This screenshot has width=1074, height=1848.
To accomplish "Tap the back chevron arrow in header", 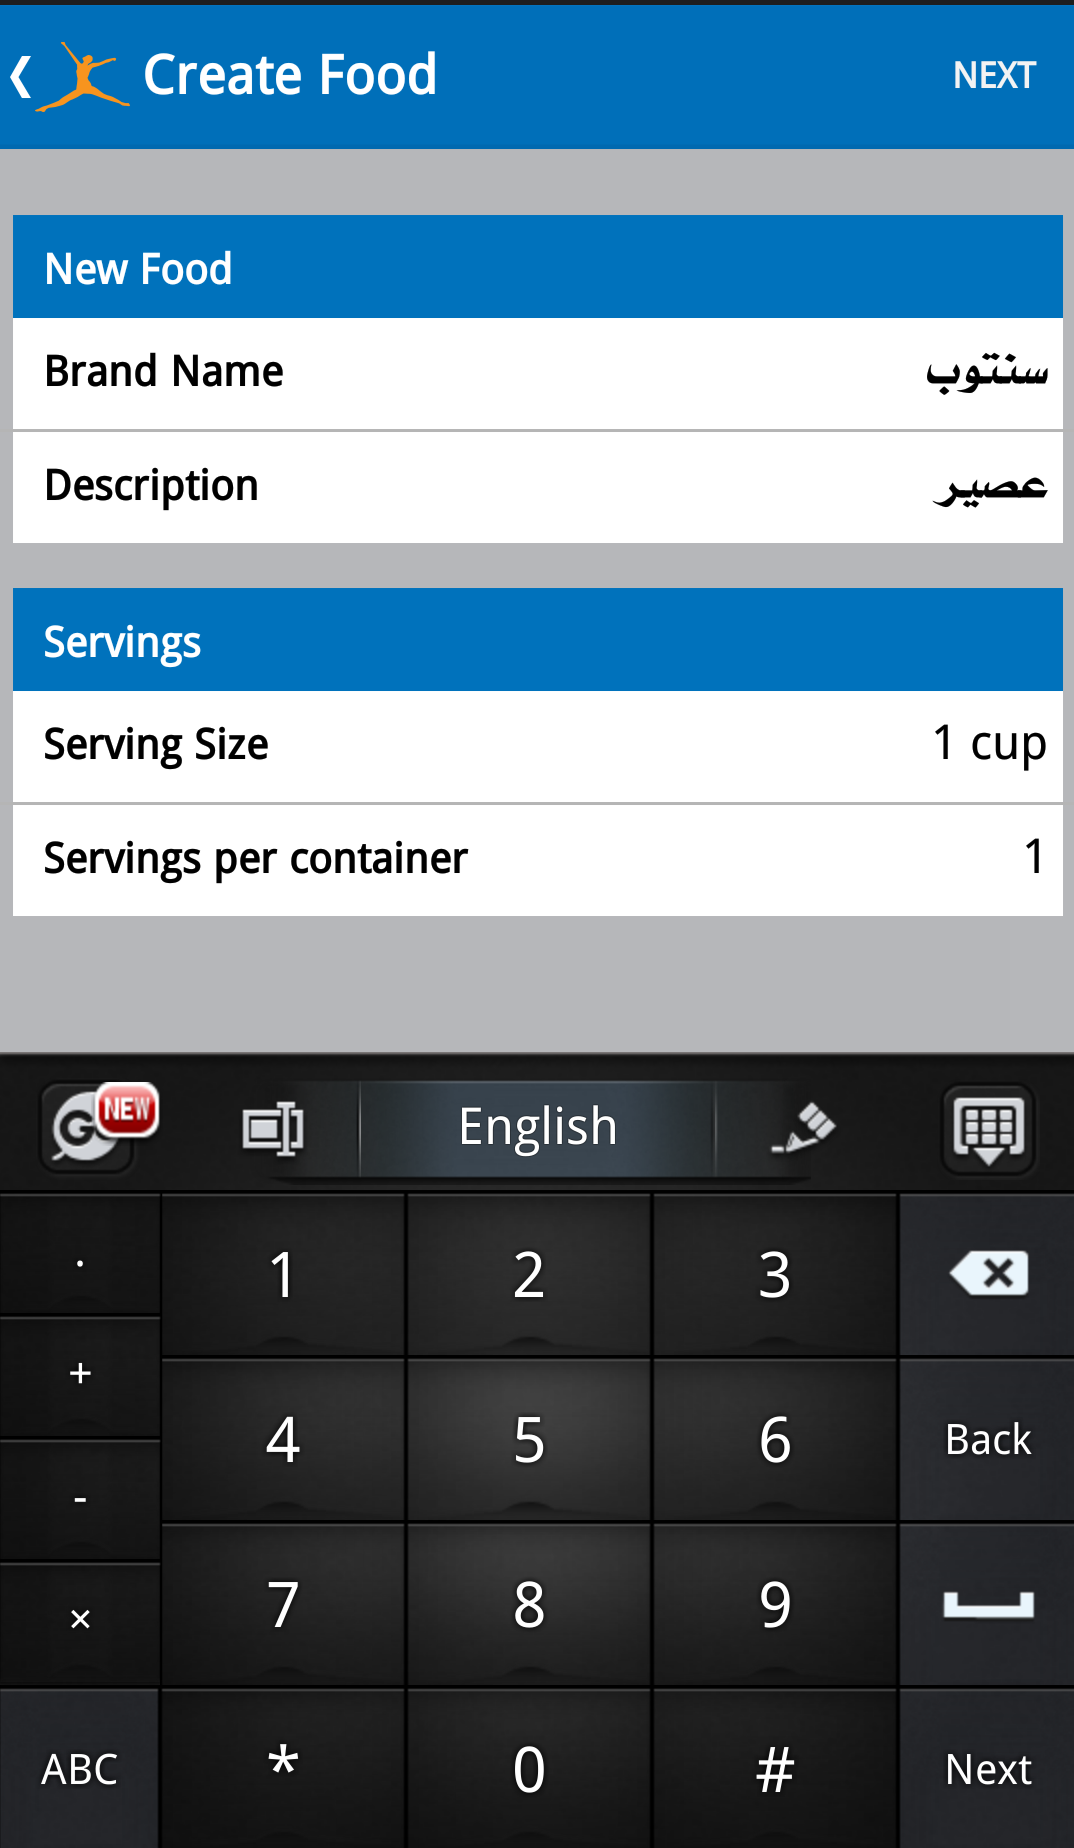I will [x=22, y=76].
